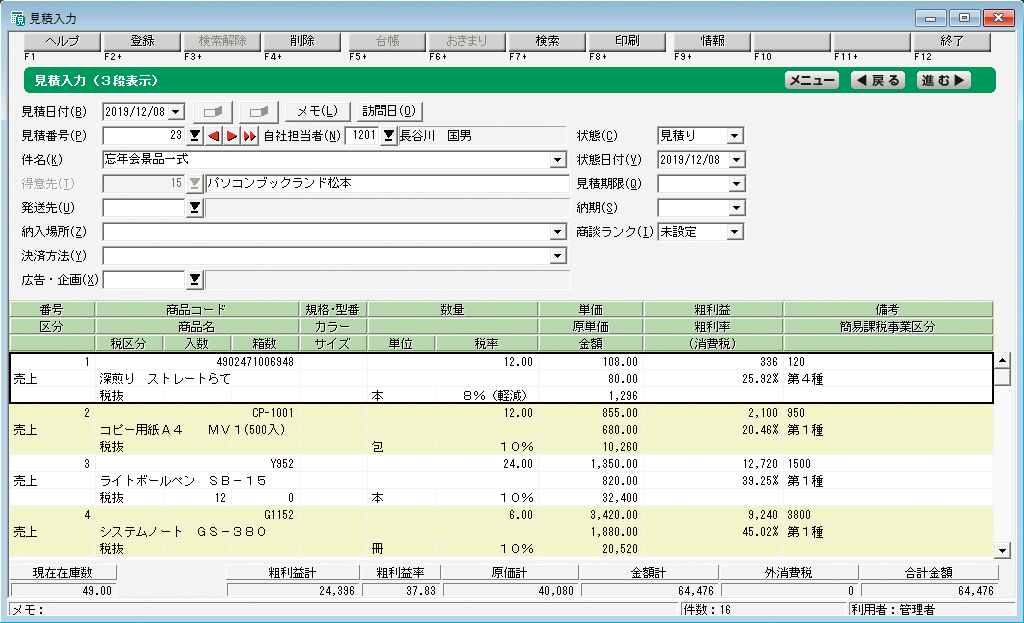Open the 状態 dropdown
The width and height of the screenshot is (1024, 623).
(x=735, y=136)
